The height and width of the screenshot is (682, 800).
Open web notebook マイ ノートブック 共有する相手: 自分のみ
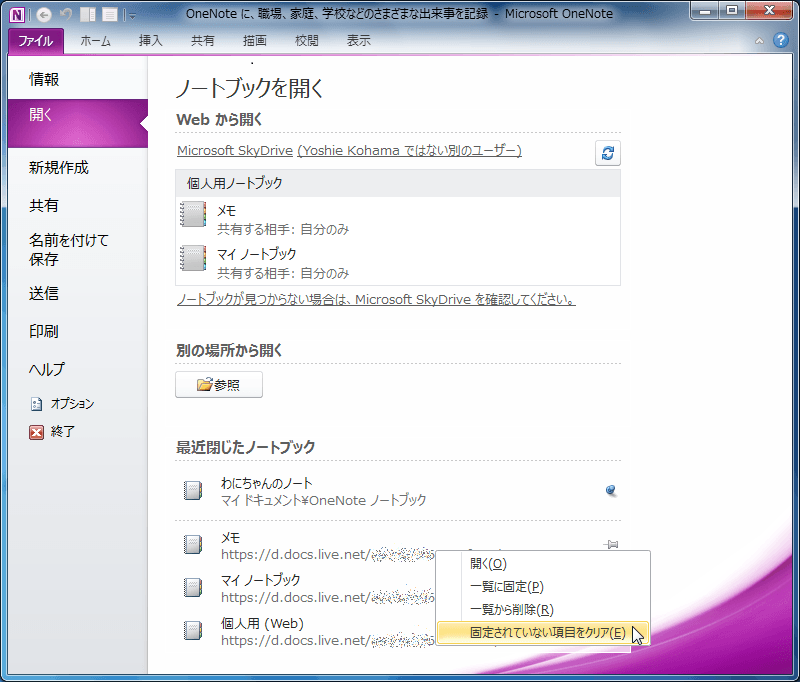pyautogui.click(x=398, y=263)
